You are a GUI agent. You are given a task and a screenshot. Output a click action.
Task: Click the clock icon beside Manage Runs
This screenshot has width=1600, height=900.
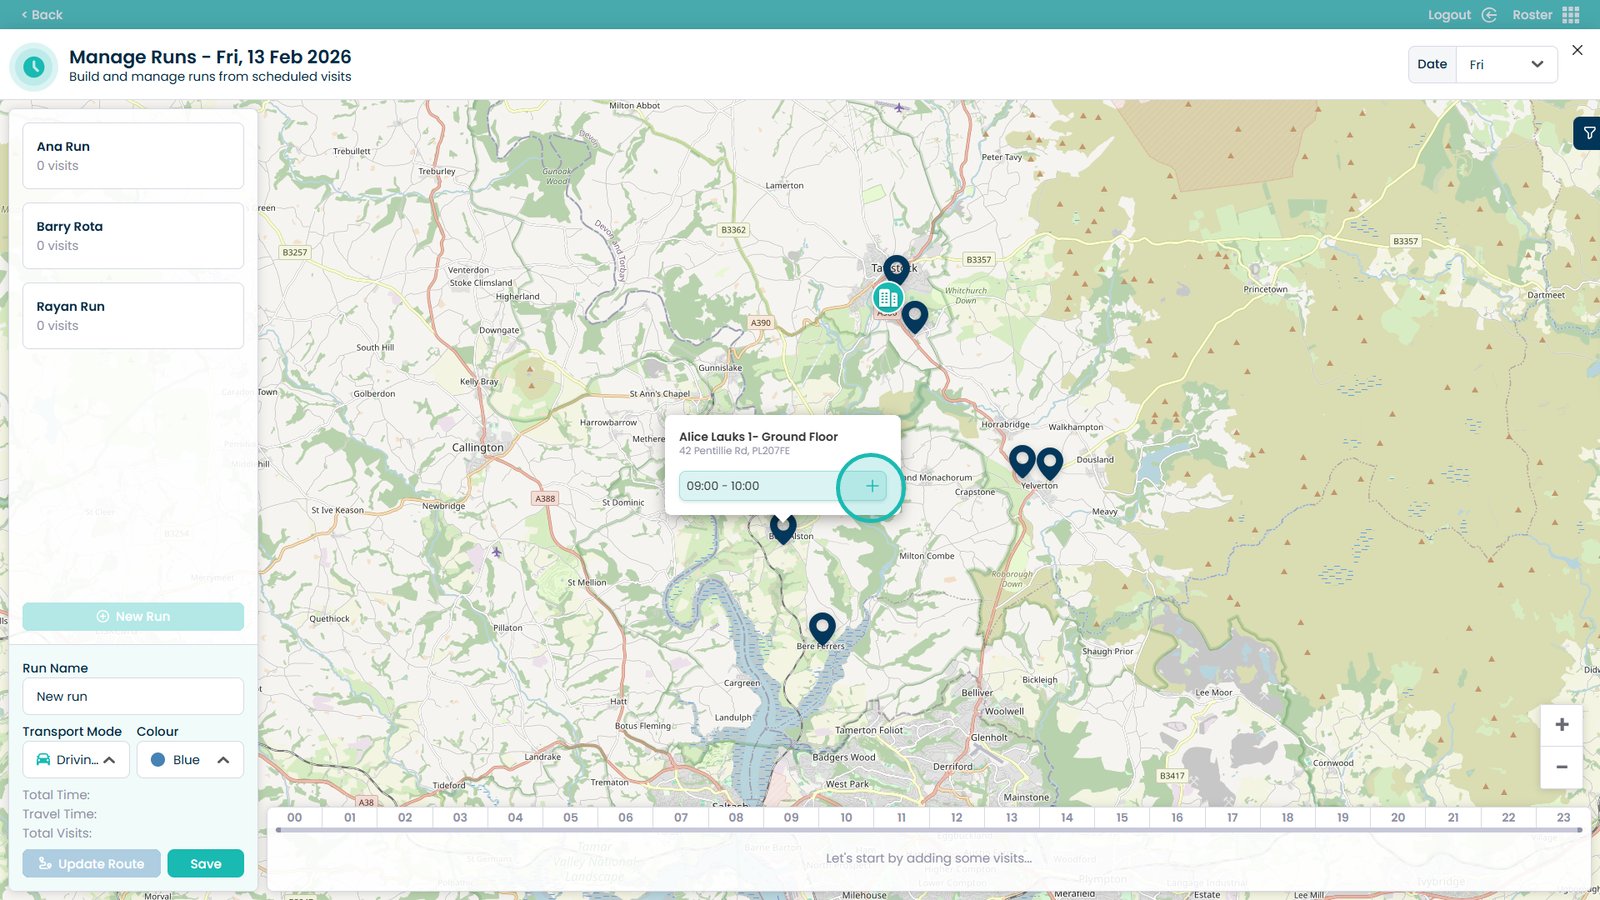point(34,67)
